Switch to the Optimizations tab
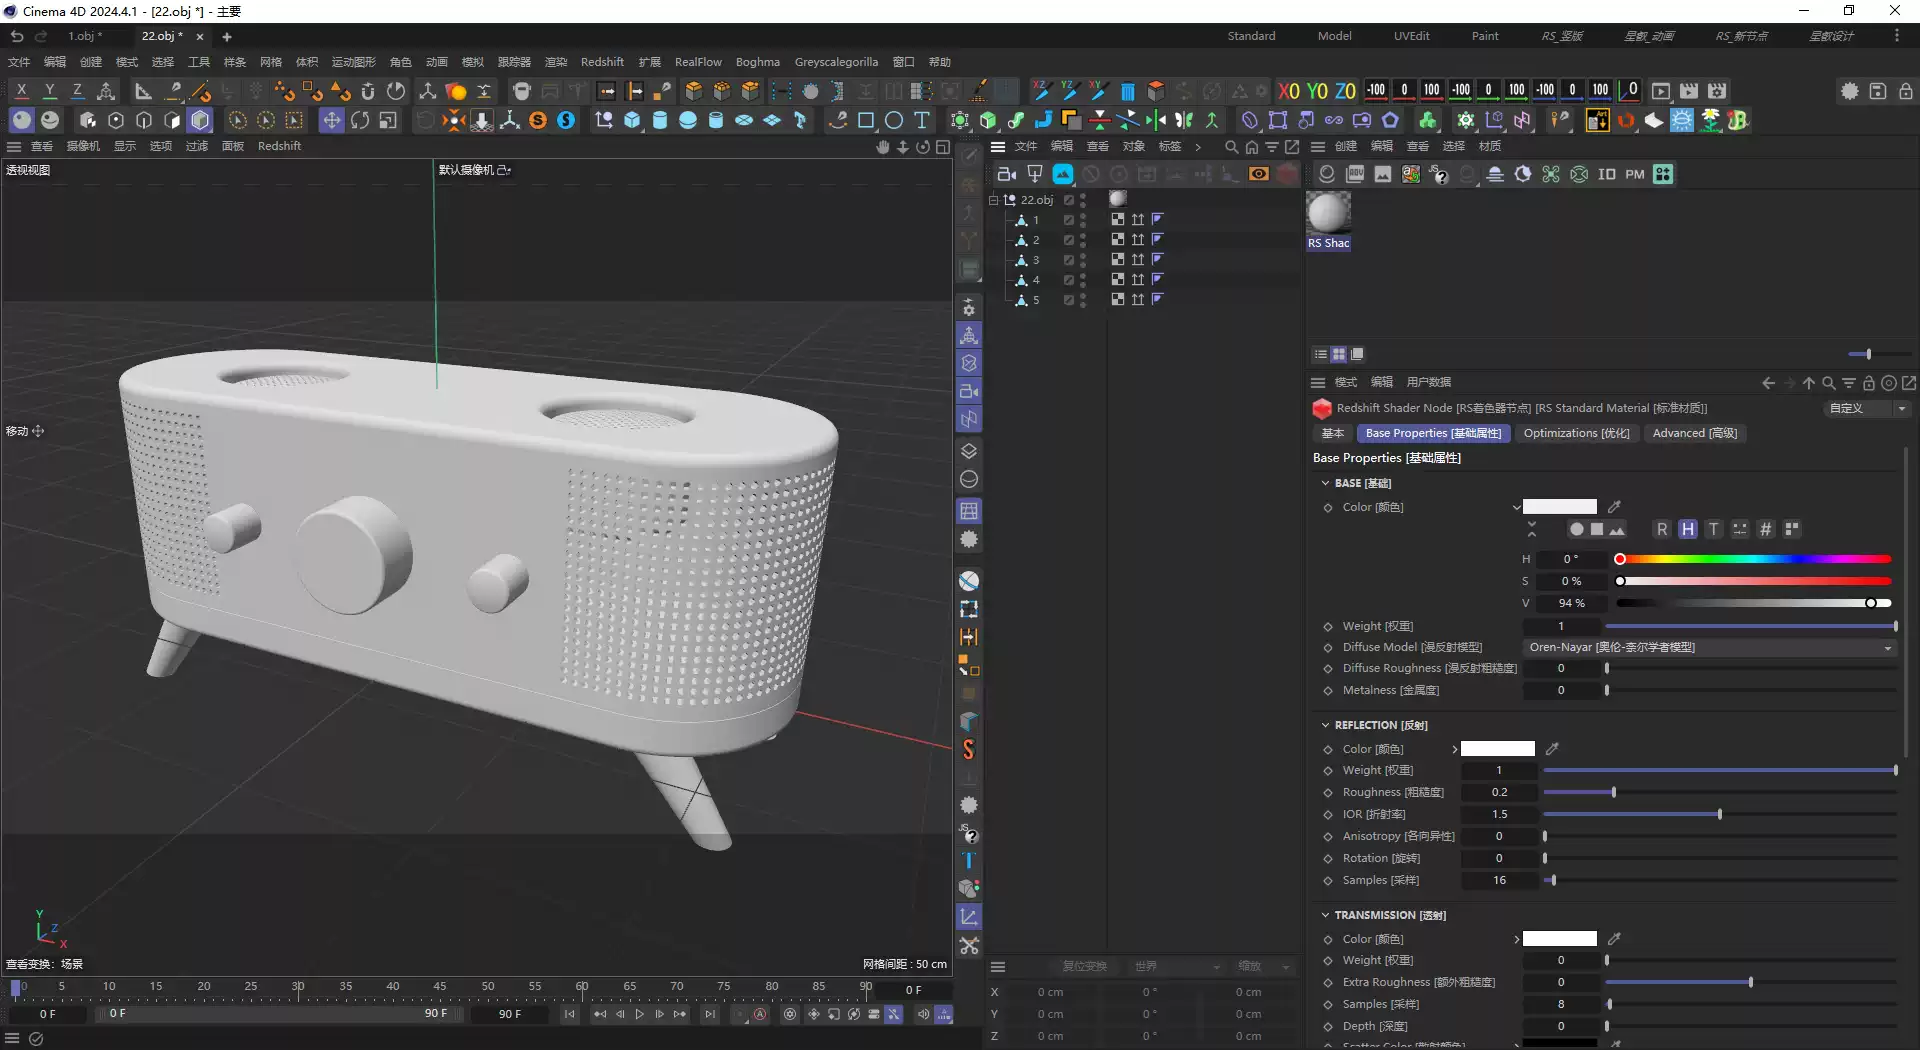 (x=1576, y=433)
